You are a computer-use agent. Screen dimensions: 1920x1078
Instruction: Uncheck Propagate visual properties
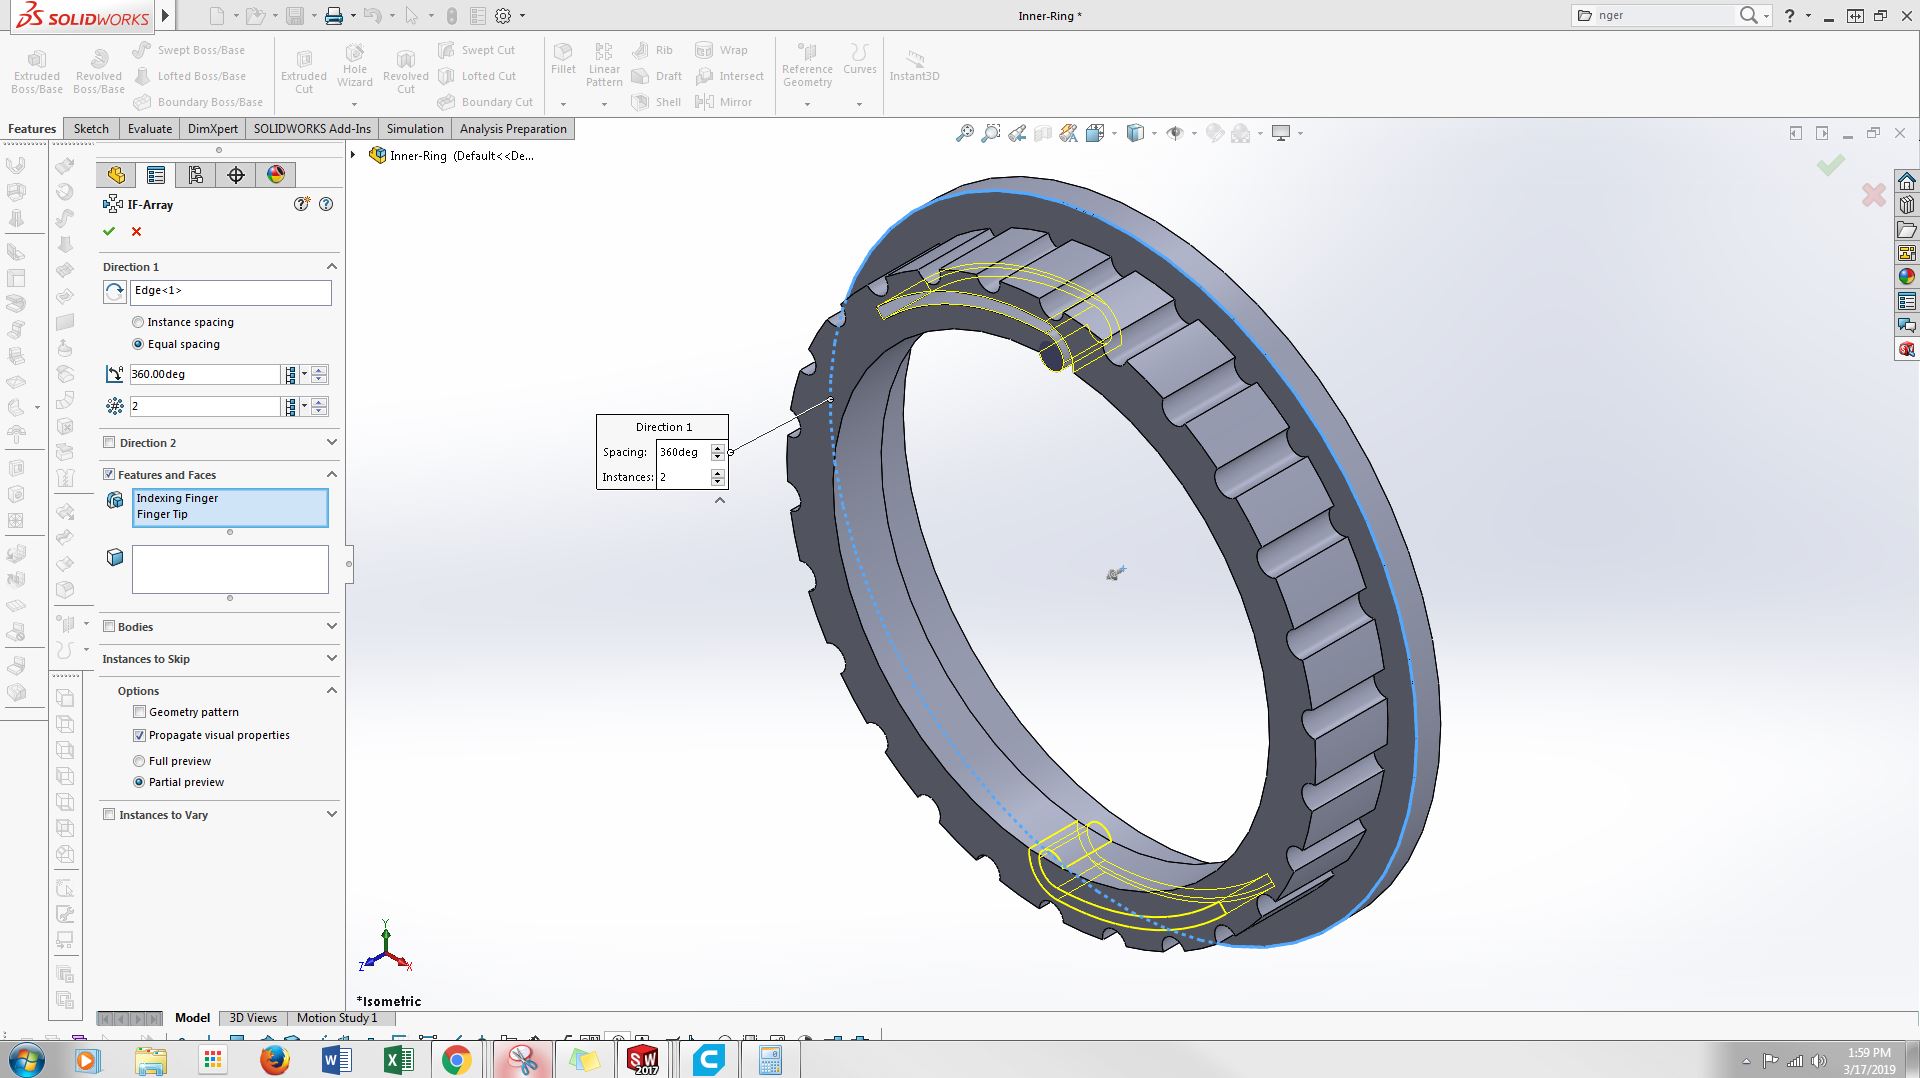point(140,735)
